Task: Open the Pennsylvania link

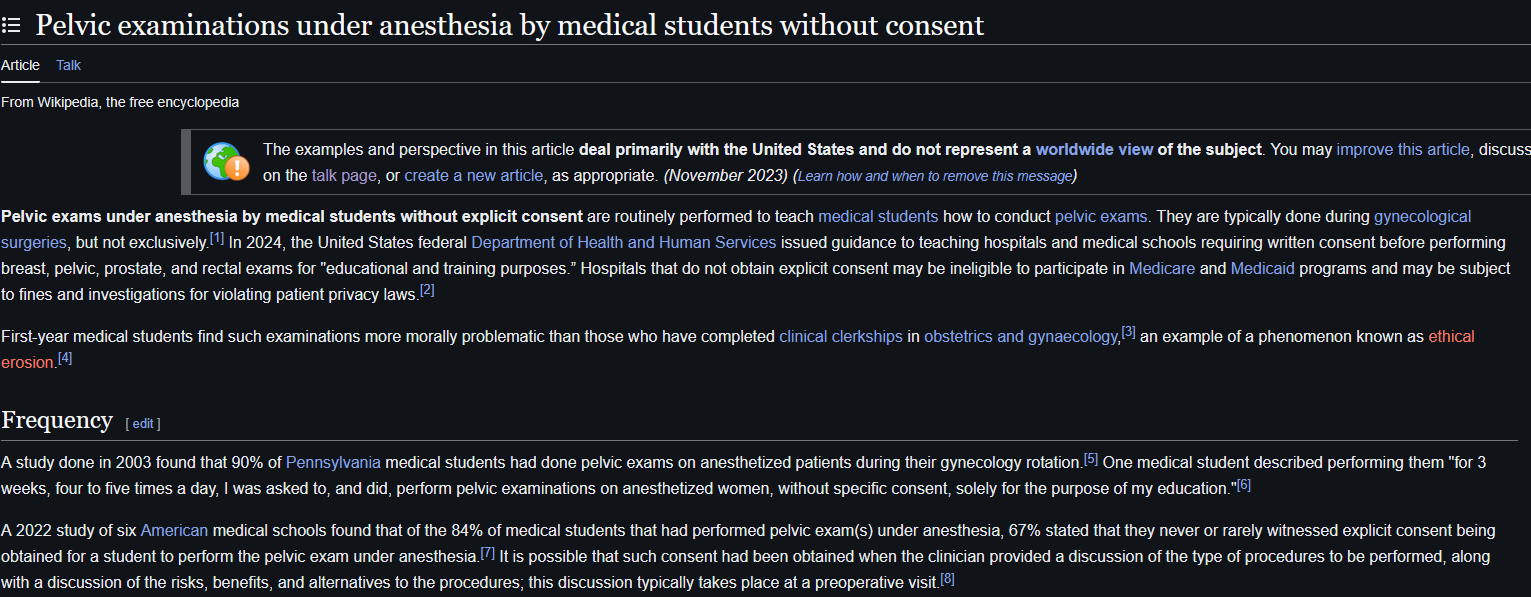Action: point(333,462)
